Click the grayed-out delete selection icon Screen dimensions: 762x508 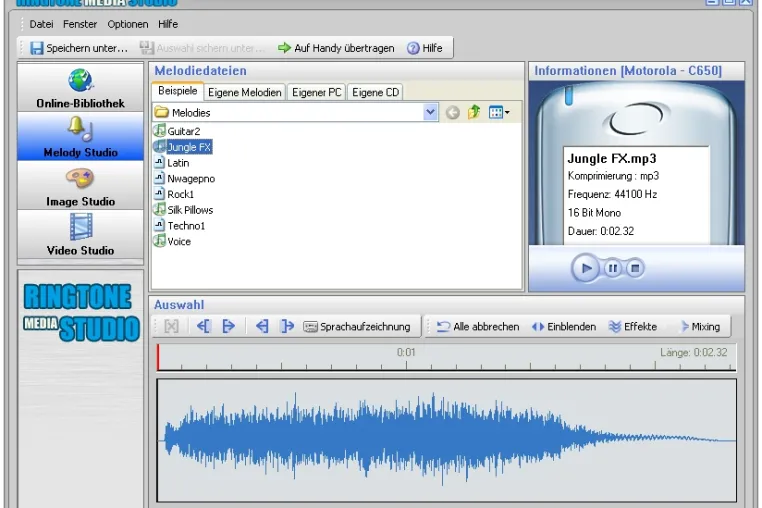tap(171, 326)
